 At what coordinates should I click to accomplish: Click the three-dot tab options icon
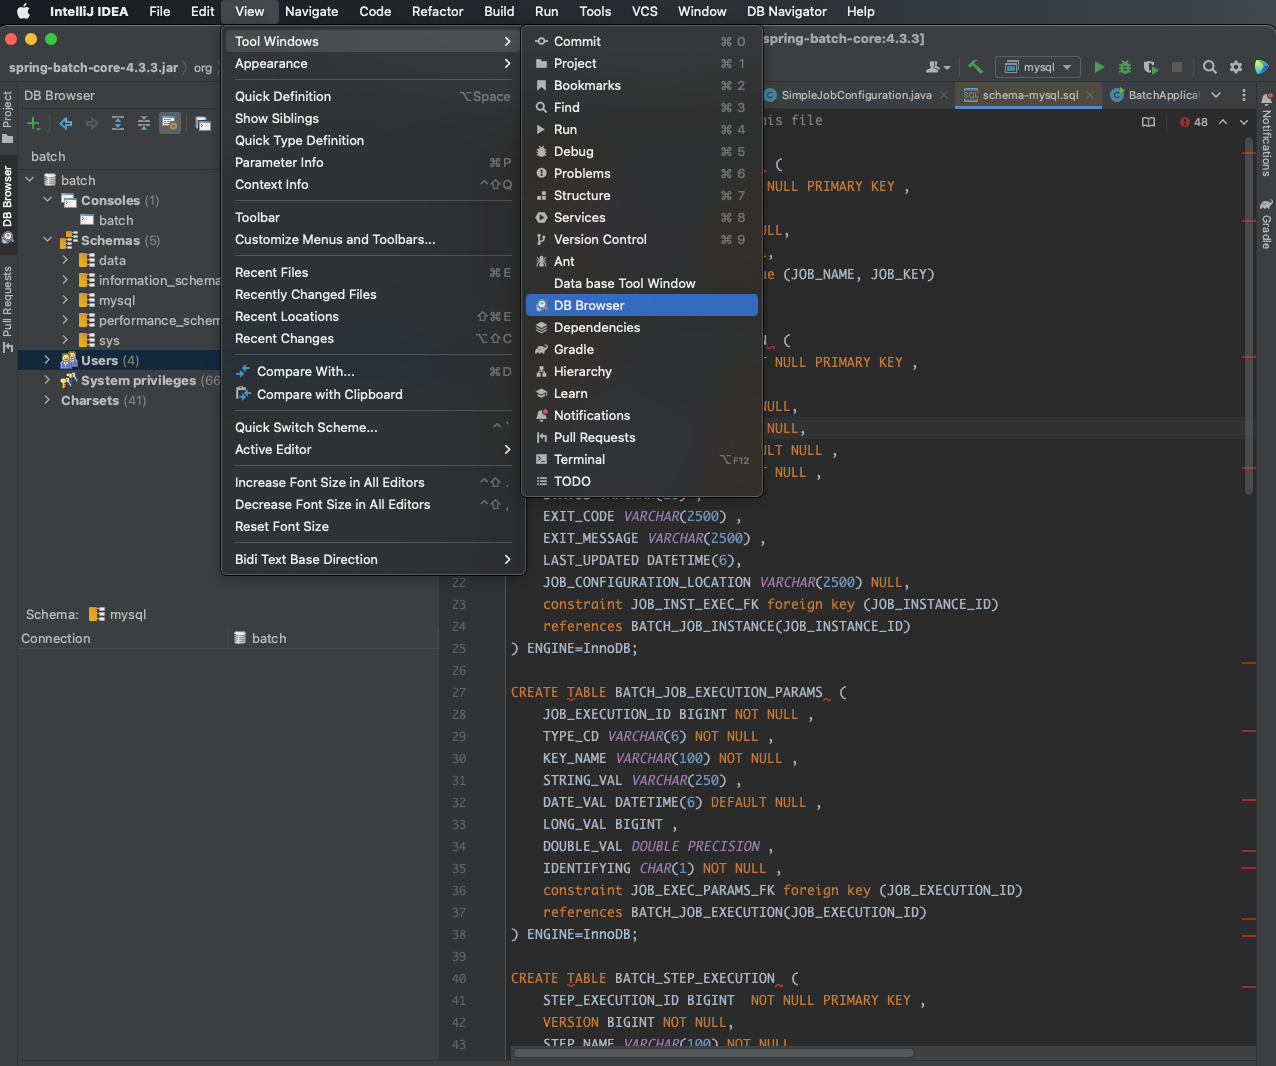pos(1244,95)
